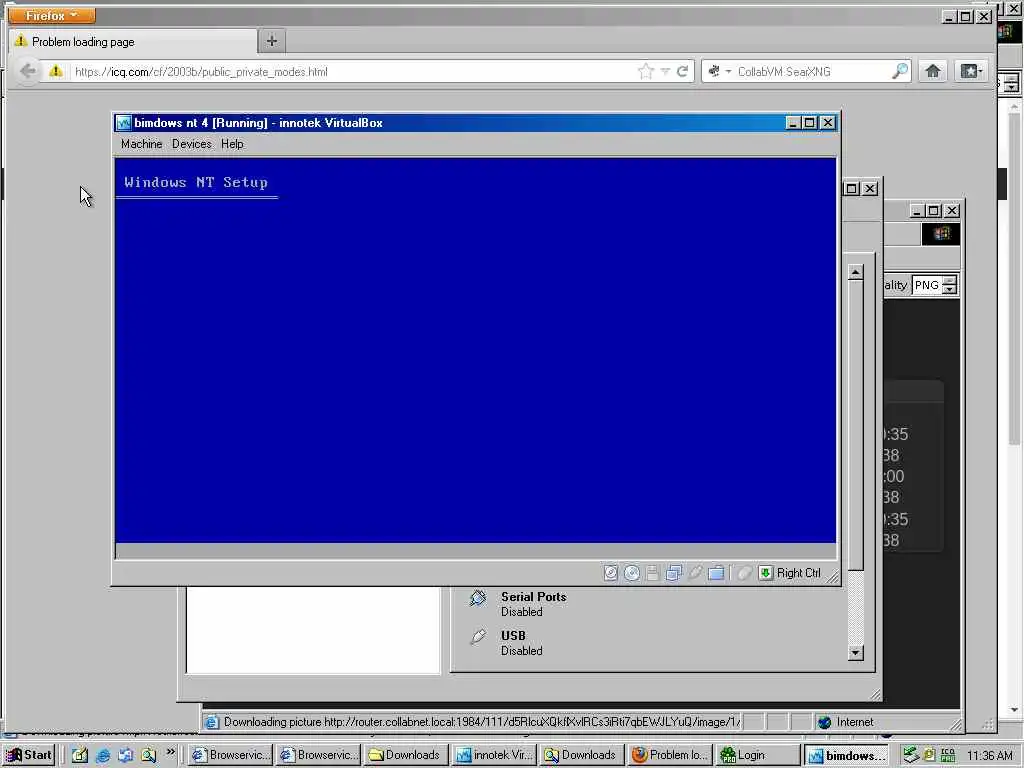Click the Internet security zone status icon
The height and width of the screenshot is (768, 1024).
tap(825, 722)
